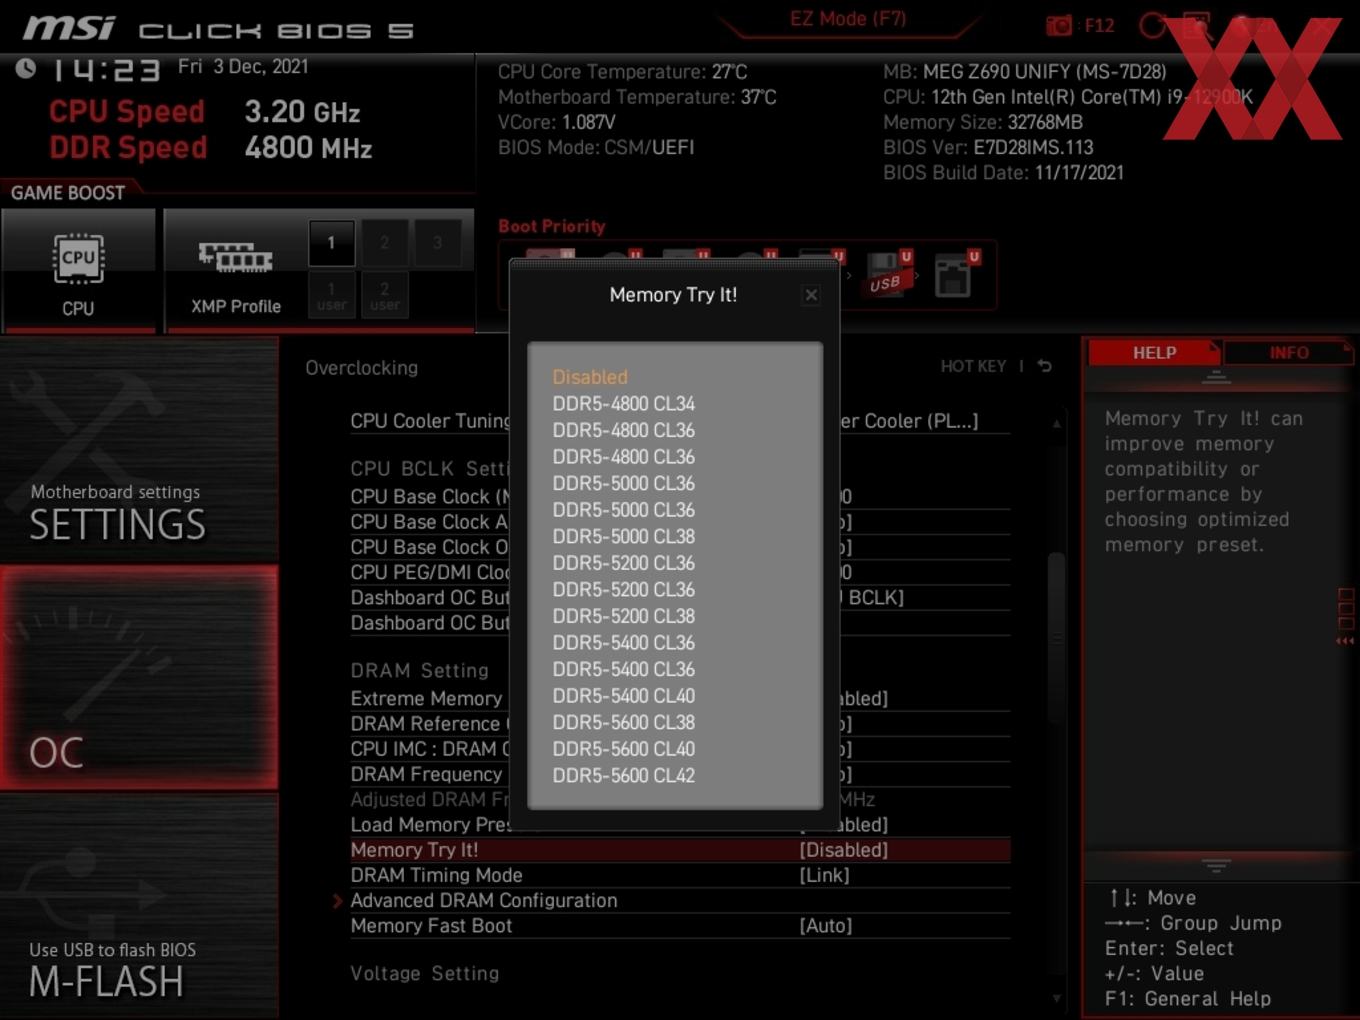Select the Load Memory Preset row
This screenshot has height=1020, width=1360.
coord(680,825)
